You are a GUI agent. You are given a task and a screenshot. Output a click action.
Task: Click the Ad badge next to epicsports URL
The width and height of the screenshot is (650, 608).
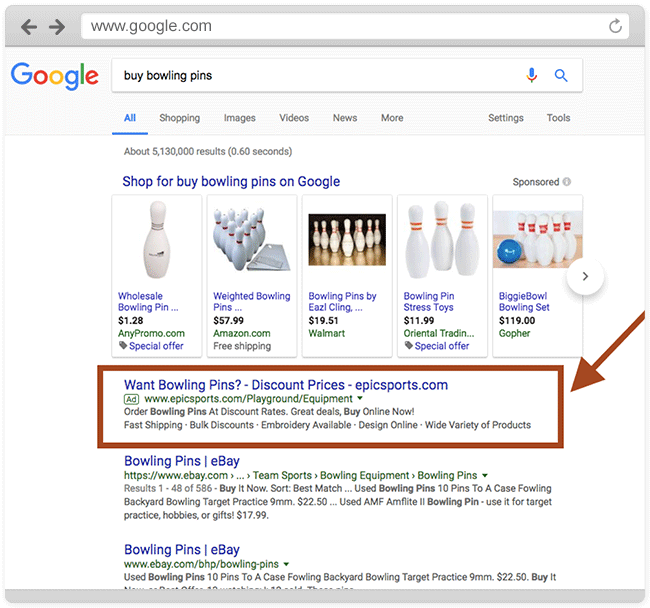pos(131,399)
